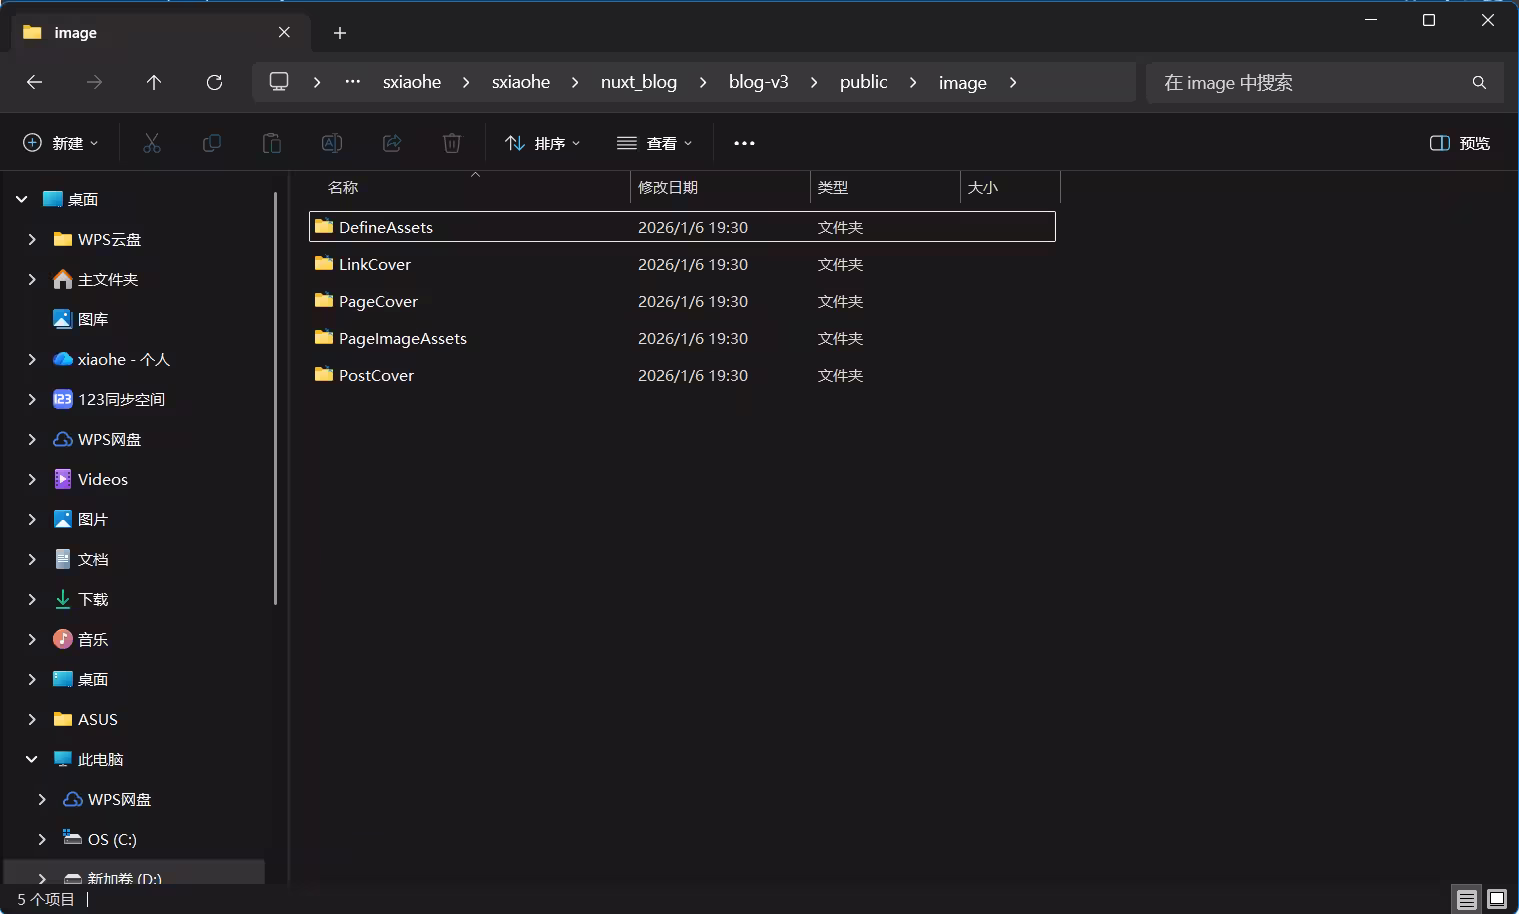This screenshot has height=914, width=1519.
Task: Click the 新建 new item button
Action: 61,143
